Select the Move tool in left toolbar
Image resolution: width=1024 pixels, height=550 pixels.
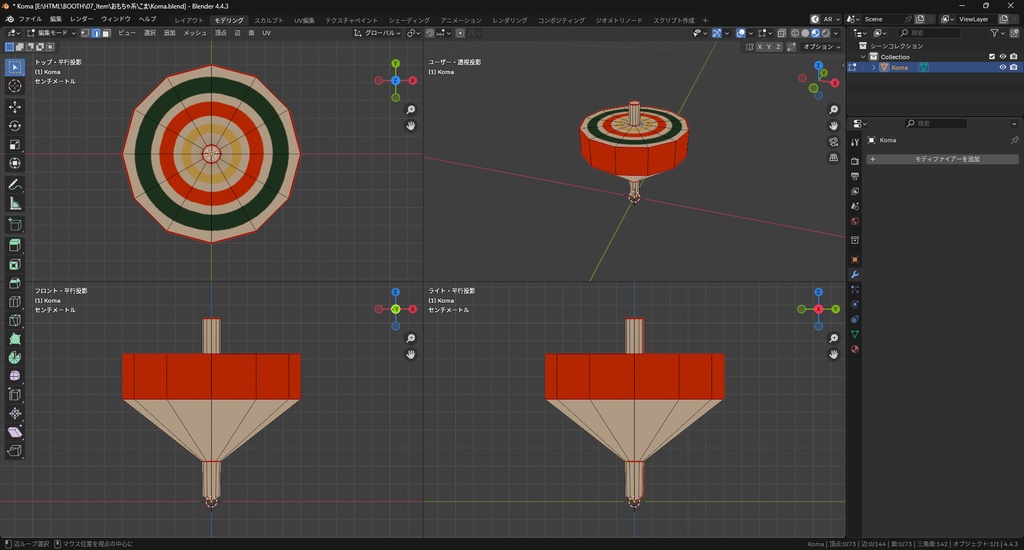click(x=15, y=106)
